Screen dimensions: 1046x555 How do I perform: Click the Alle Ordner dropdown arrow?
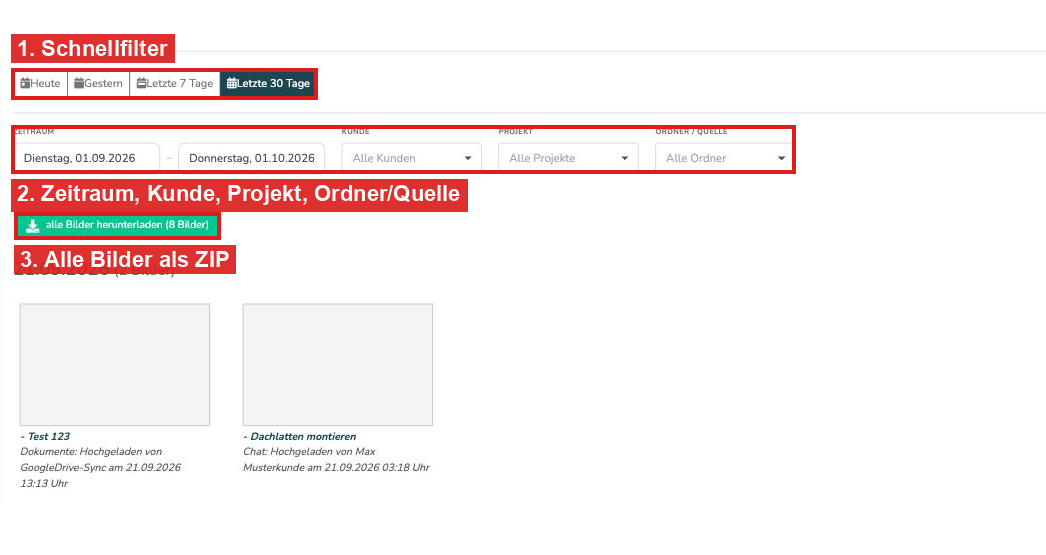tap(781, 159)
